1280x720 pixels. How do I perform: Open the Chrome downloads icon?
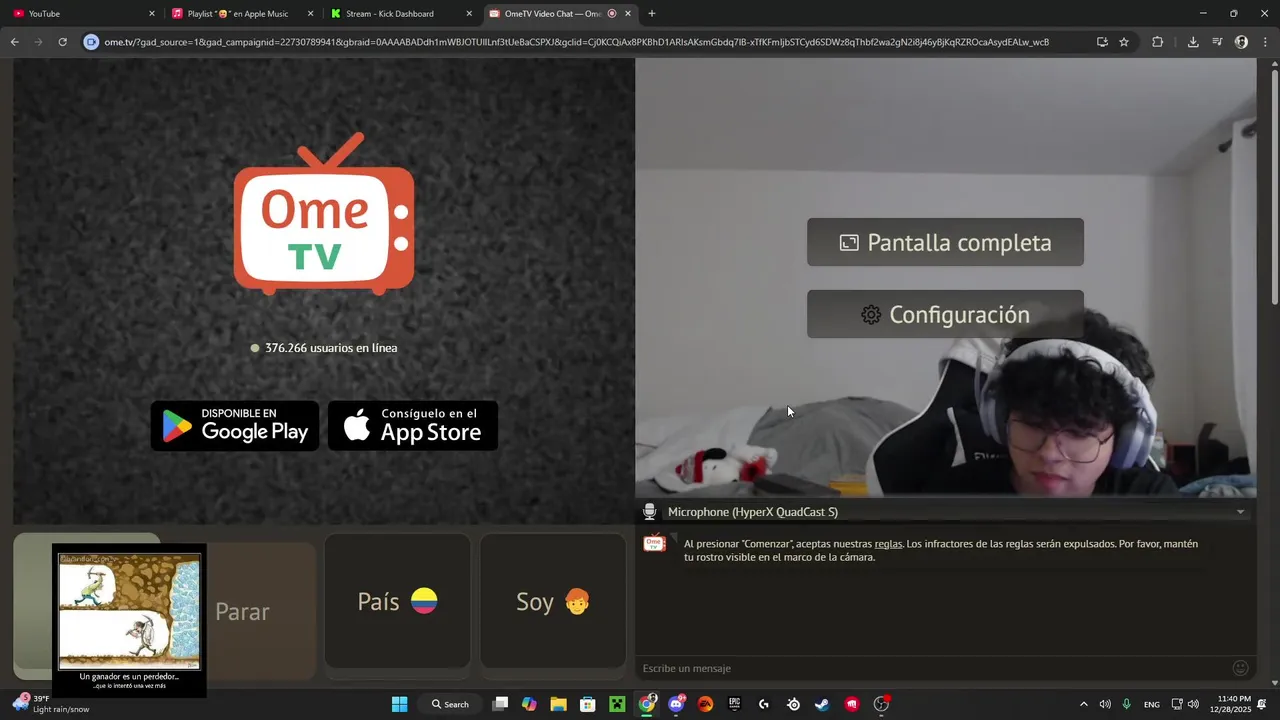pos(1193,42)
